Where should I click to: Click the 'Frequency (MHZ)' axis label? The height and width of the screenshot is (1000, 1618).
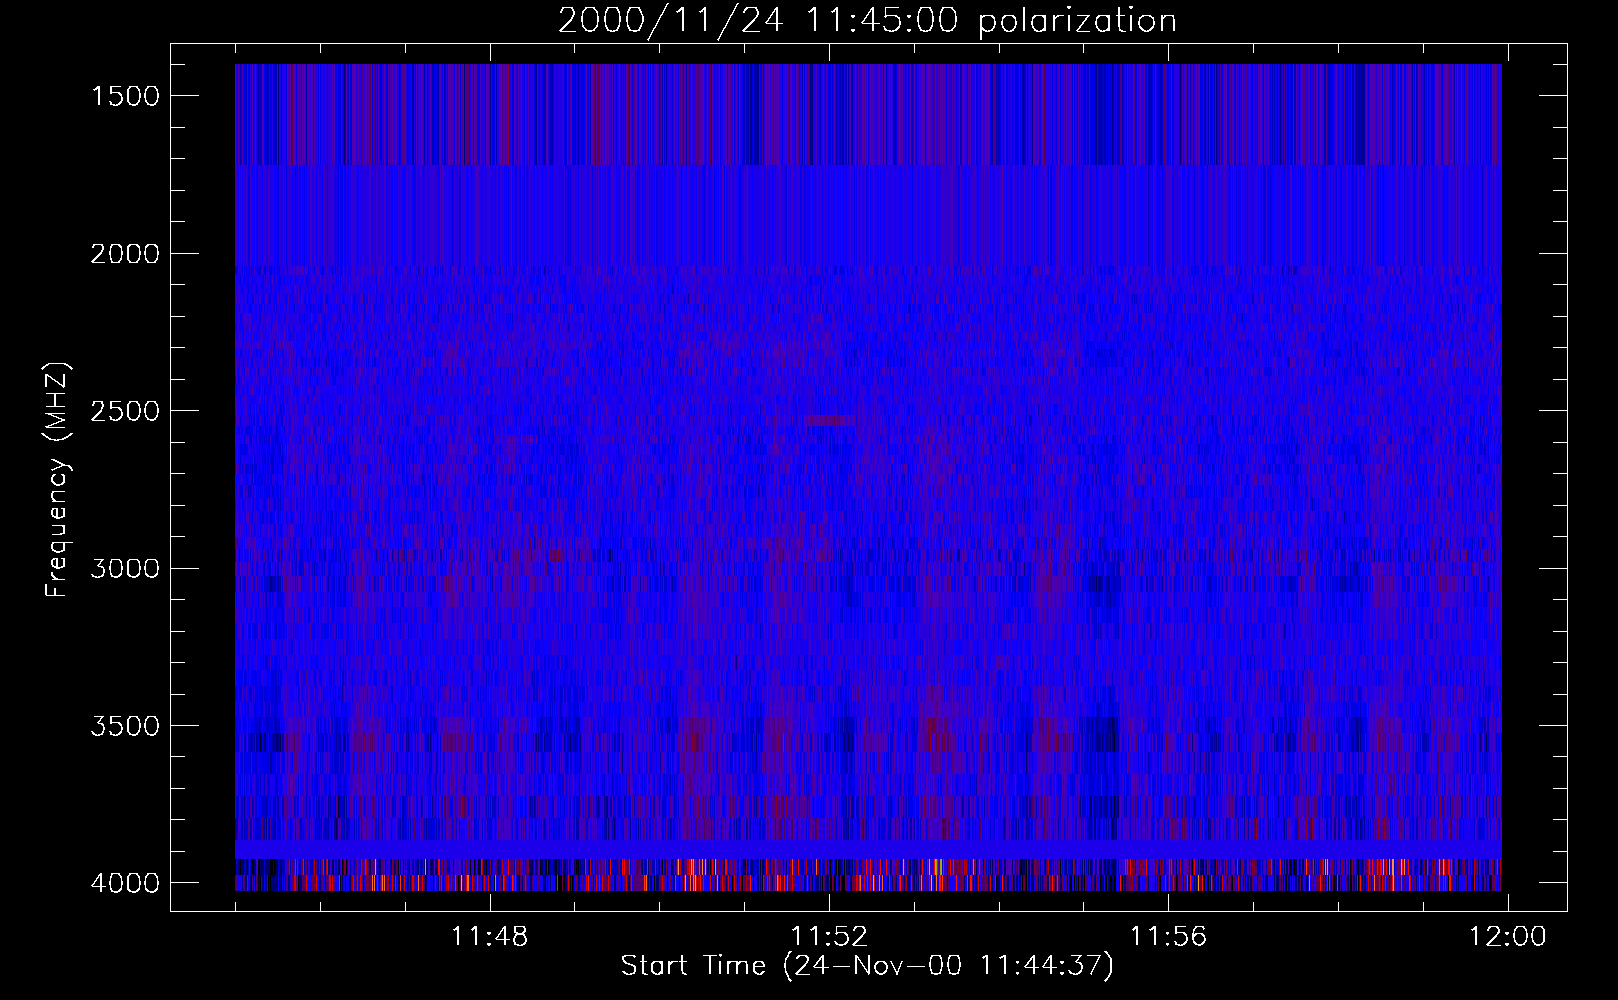58,480
